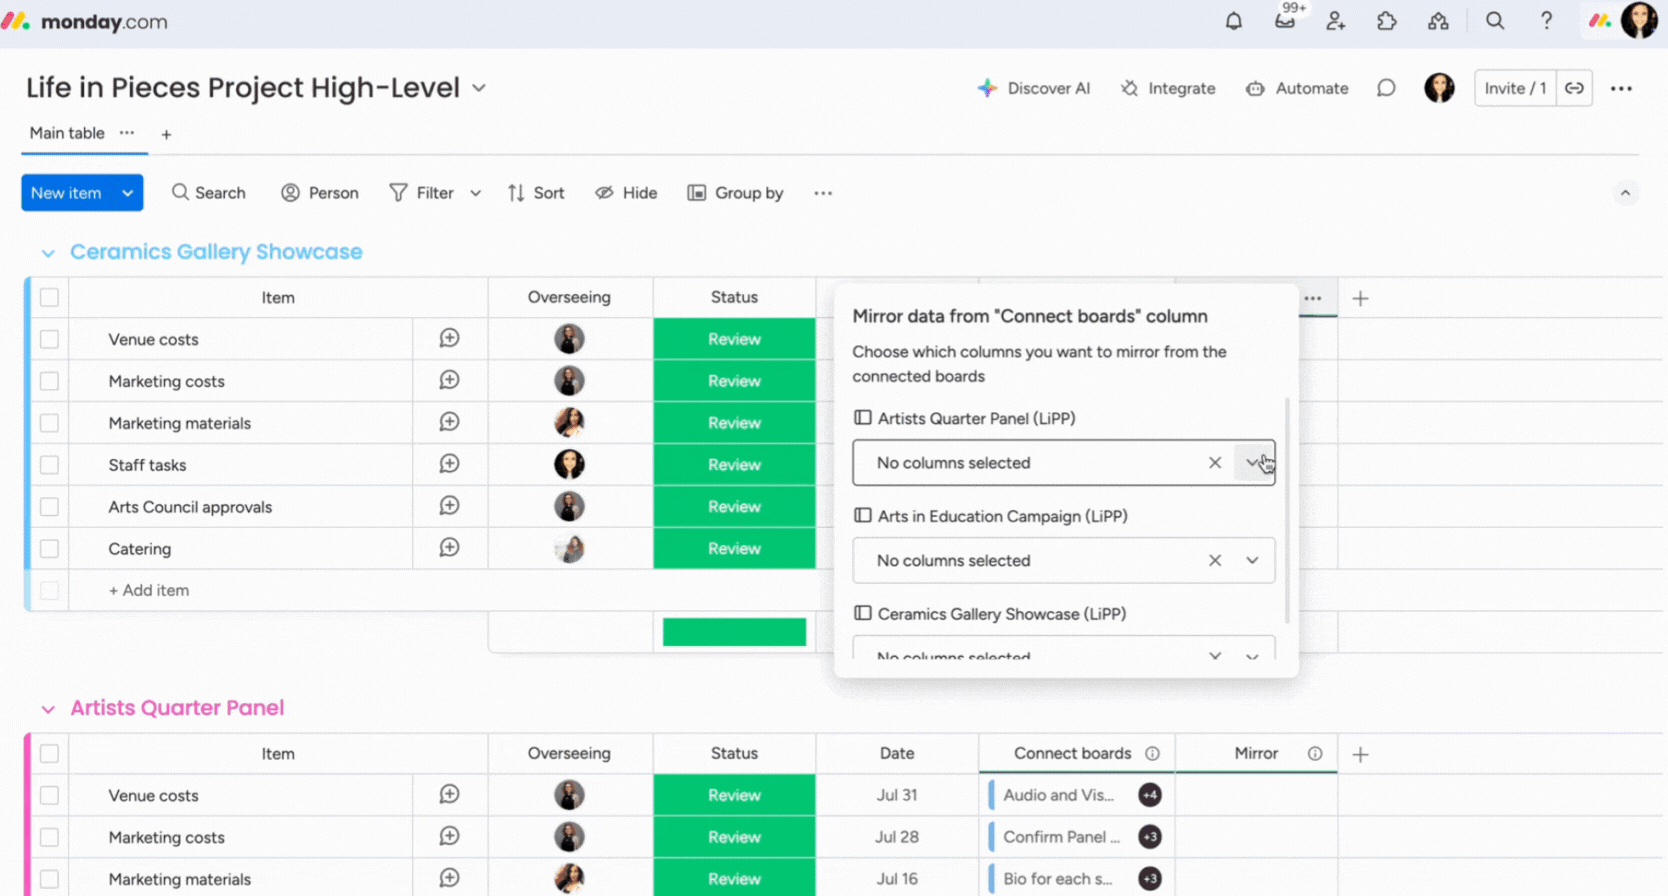Open the help question mark icon
This screenshot has width=1668, height=896.
click(1546, 21)
